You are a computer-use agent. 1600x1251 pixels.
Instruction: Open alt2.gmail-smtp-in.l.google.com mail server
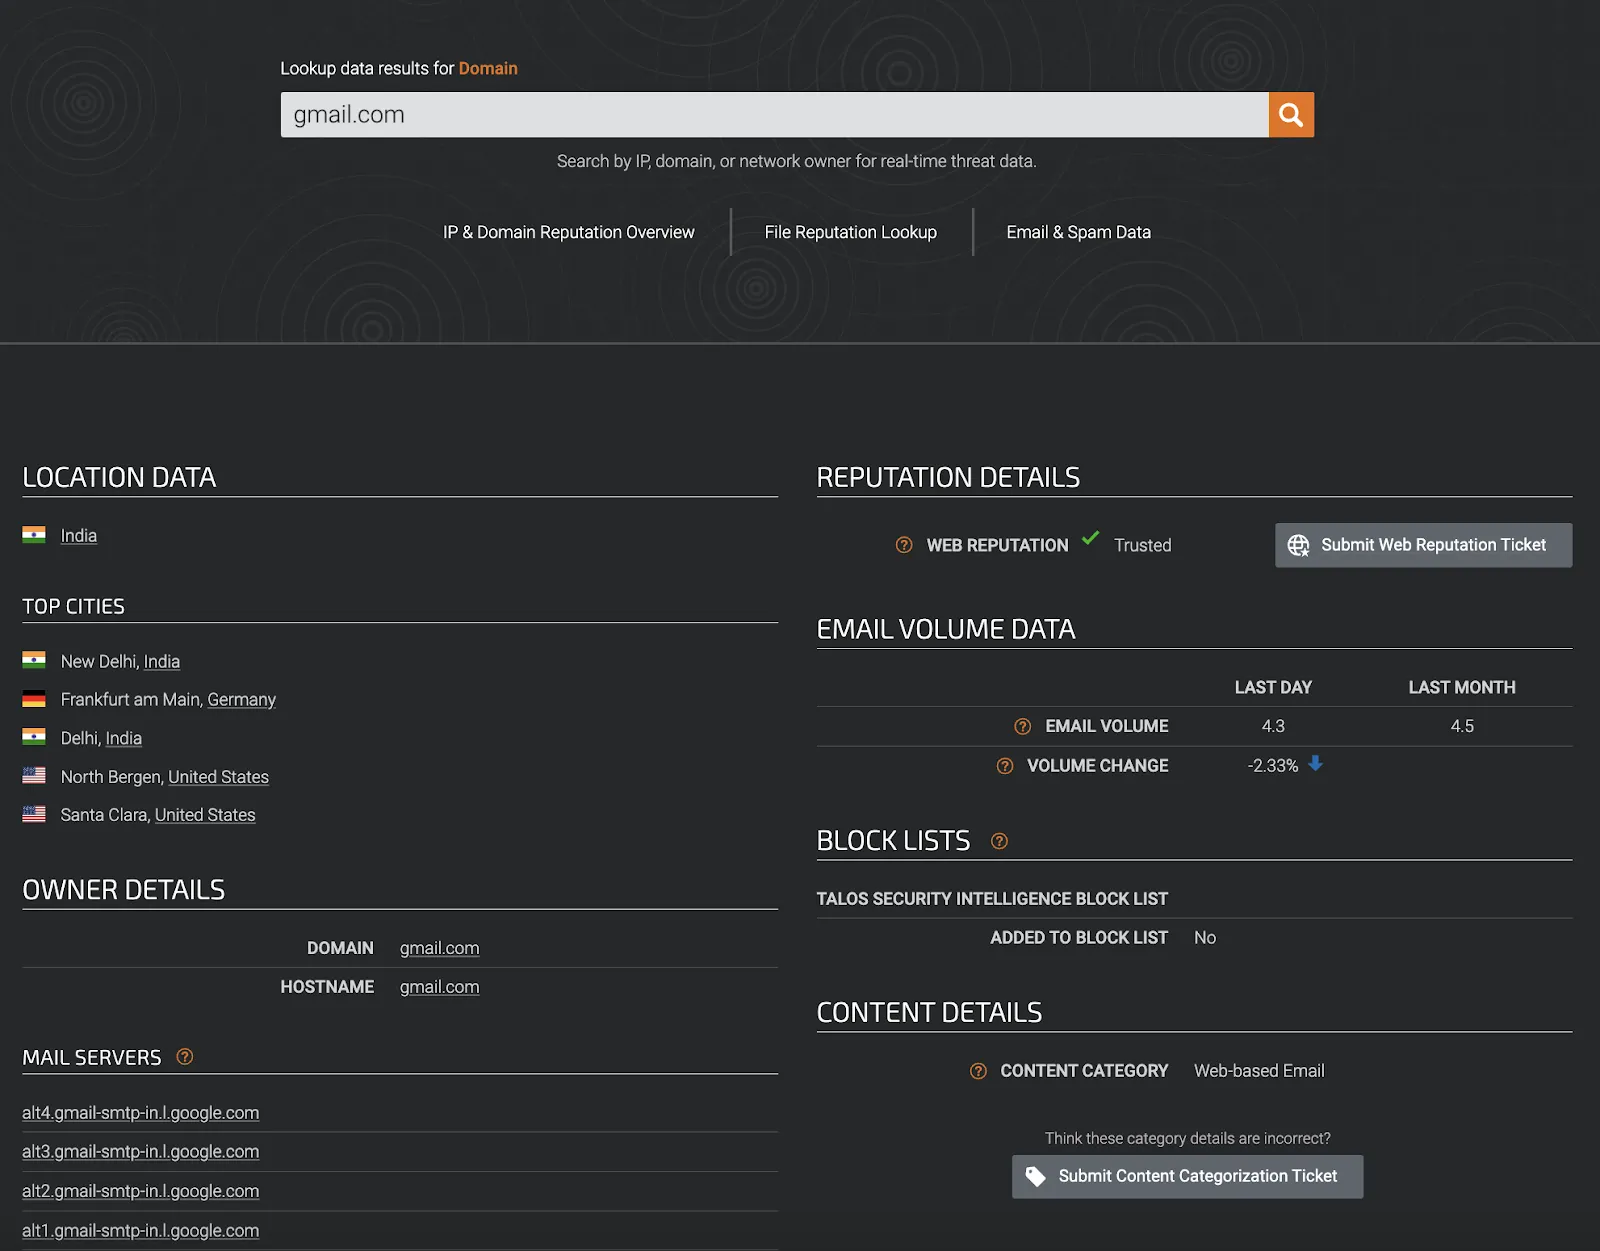[141, 1191]
